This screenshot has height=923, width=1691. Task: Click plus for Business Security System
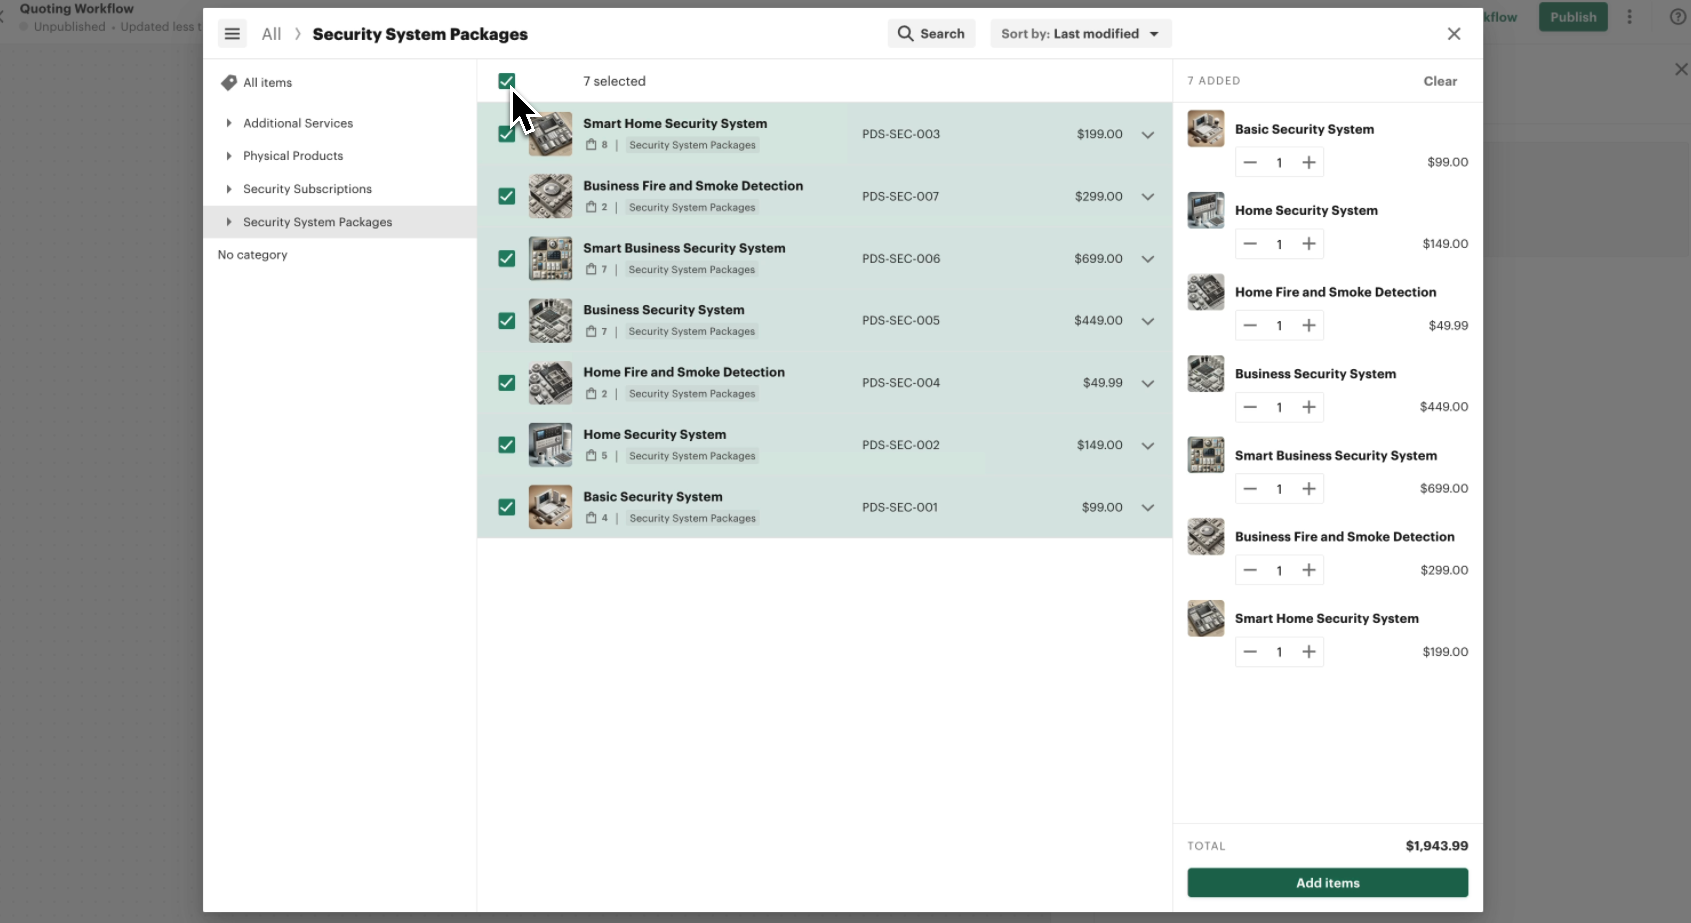[x=1308, y=407]
